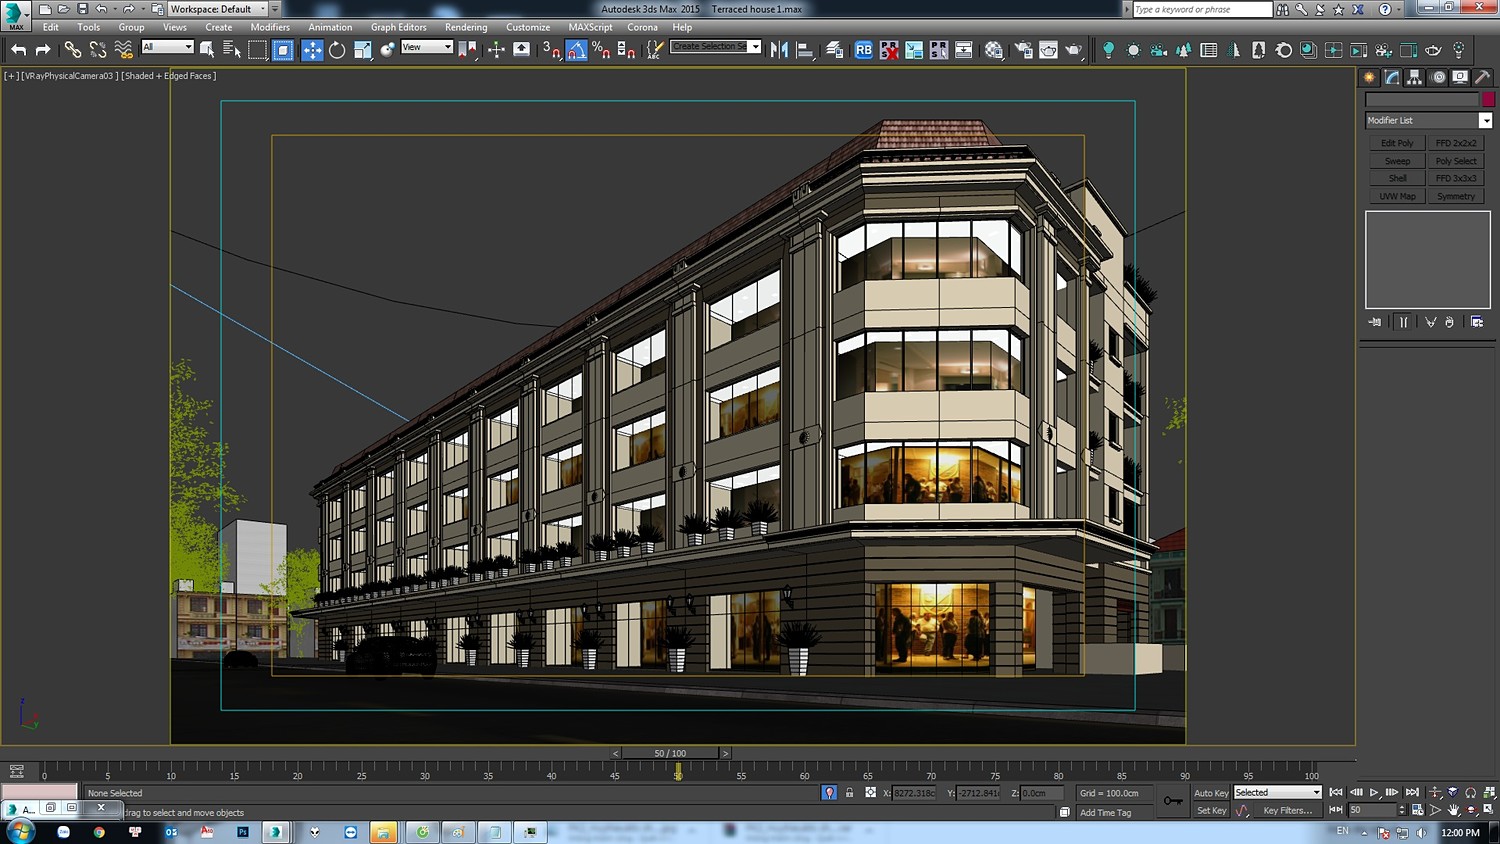Image resolution: width=1500 pixels, height=844 pixels.
Task: Activate the Select and Move tool
Action: click(x=312, y=49)
